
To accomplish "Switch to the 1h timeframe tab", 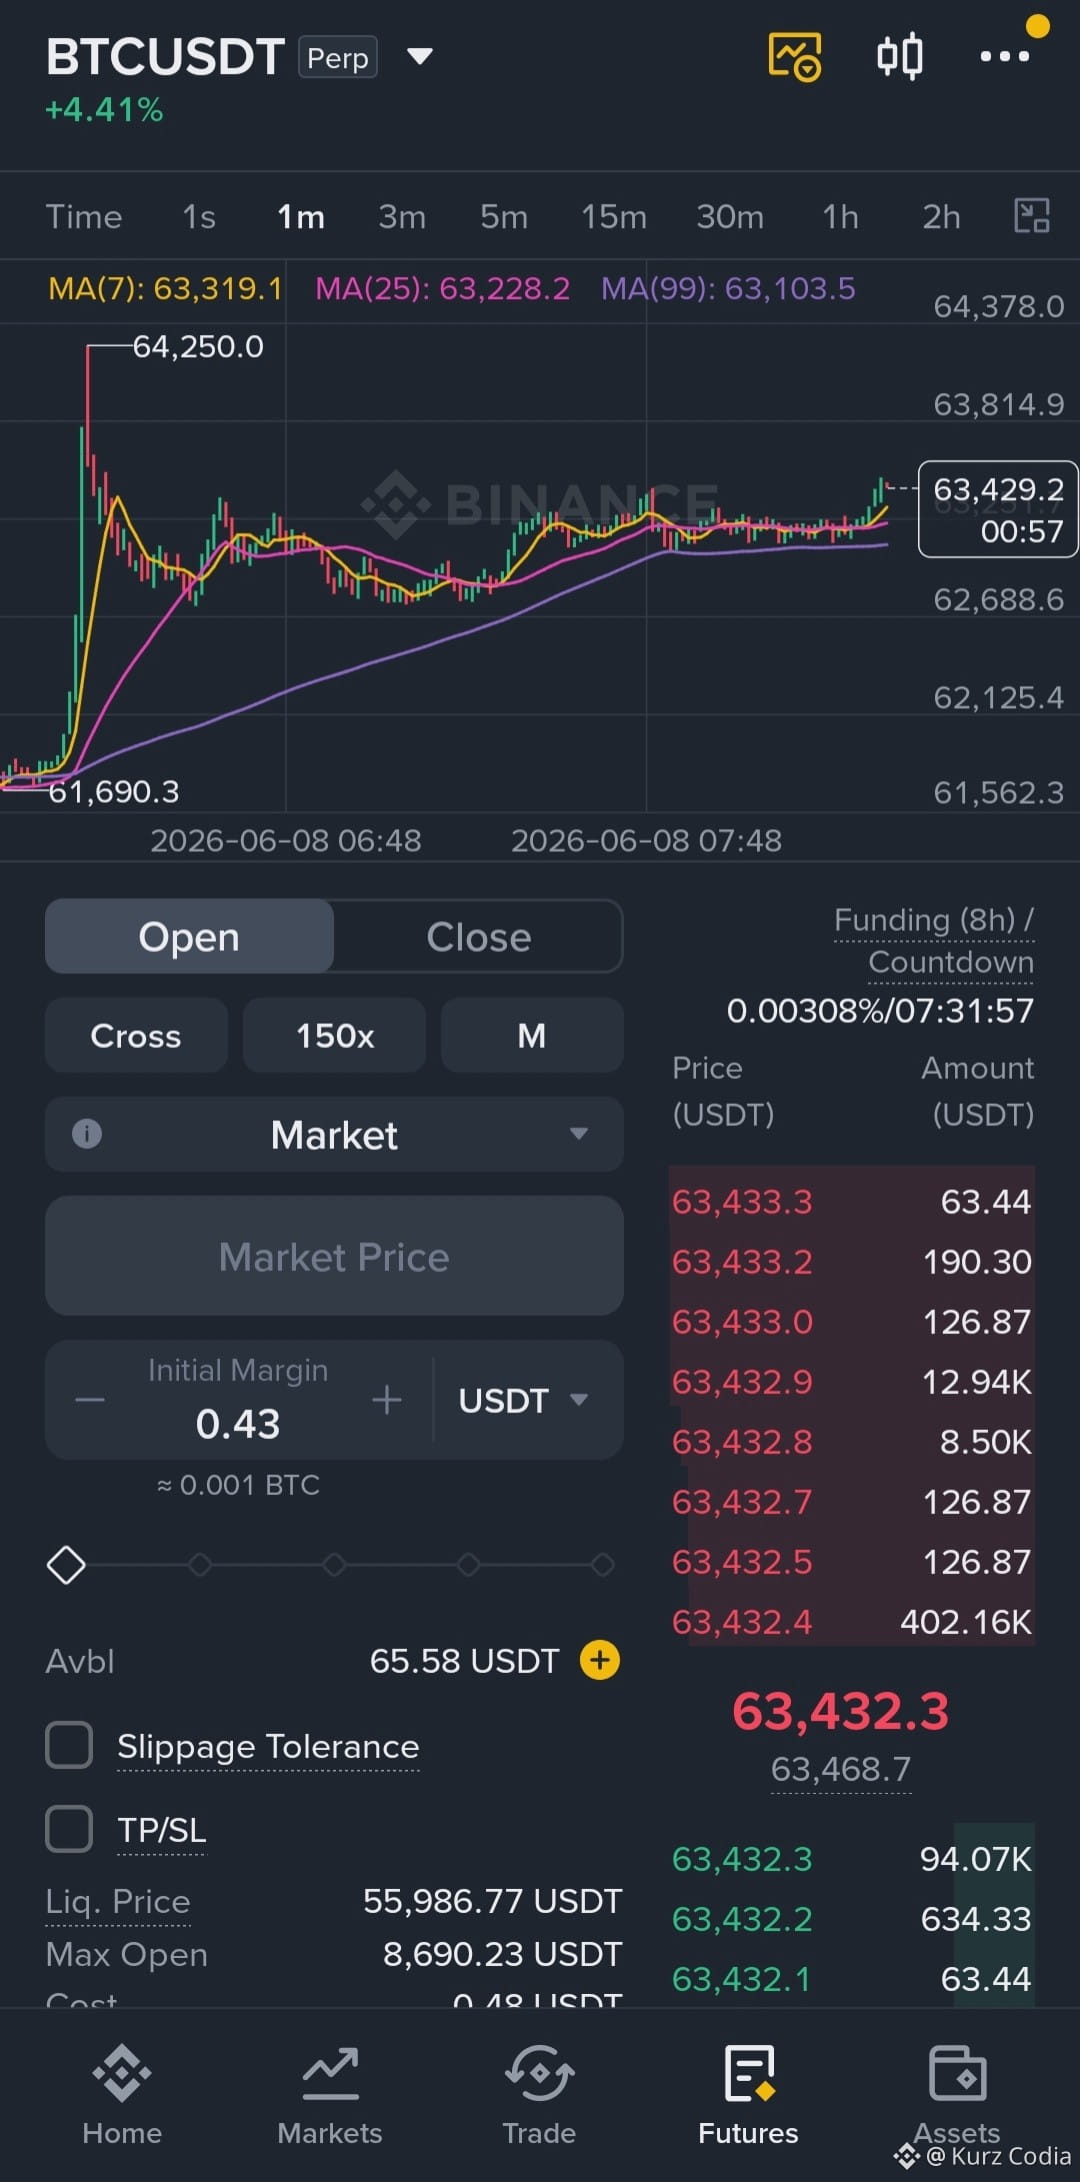I will 840,217.
